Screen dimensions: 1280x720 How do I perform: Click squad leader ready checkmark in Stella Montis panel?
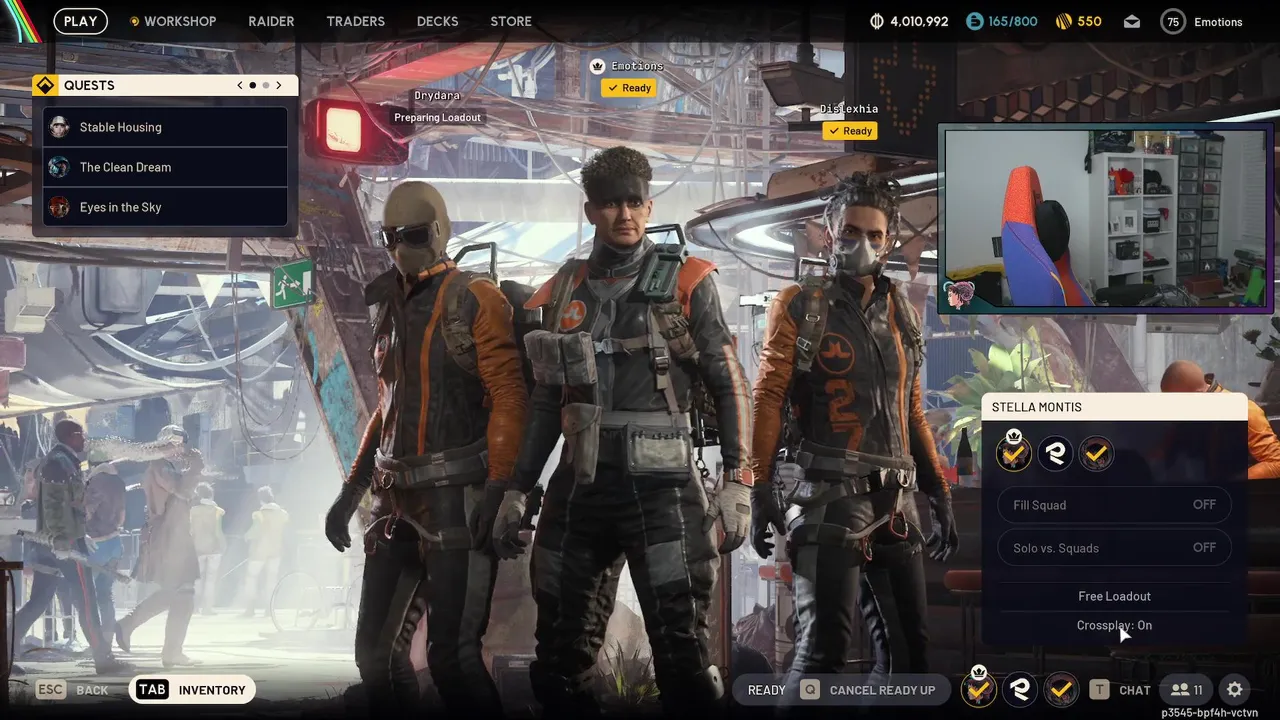pos(1014,453)
